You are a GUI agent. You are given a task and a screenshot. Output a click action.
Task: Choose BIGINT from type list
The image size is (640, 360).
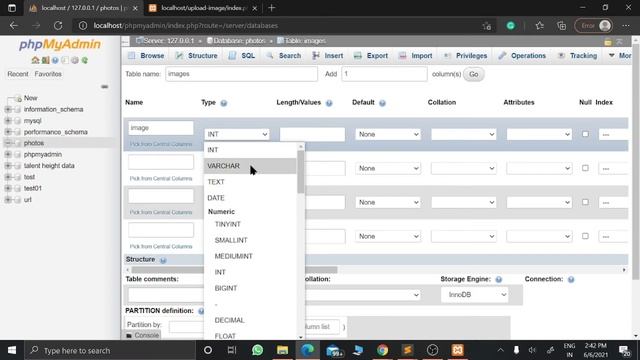click(x=250, y=288)
